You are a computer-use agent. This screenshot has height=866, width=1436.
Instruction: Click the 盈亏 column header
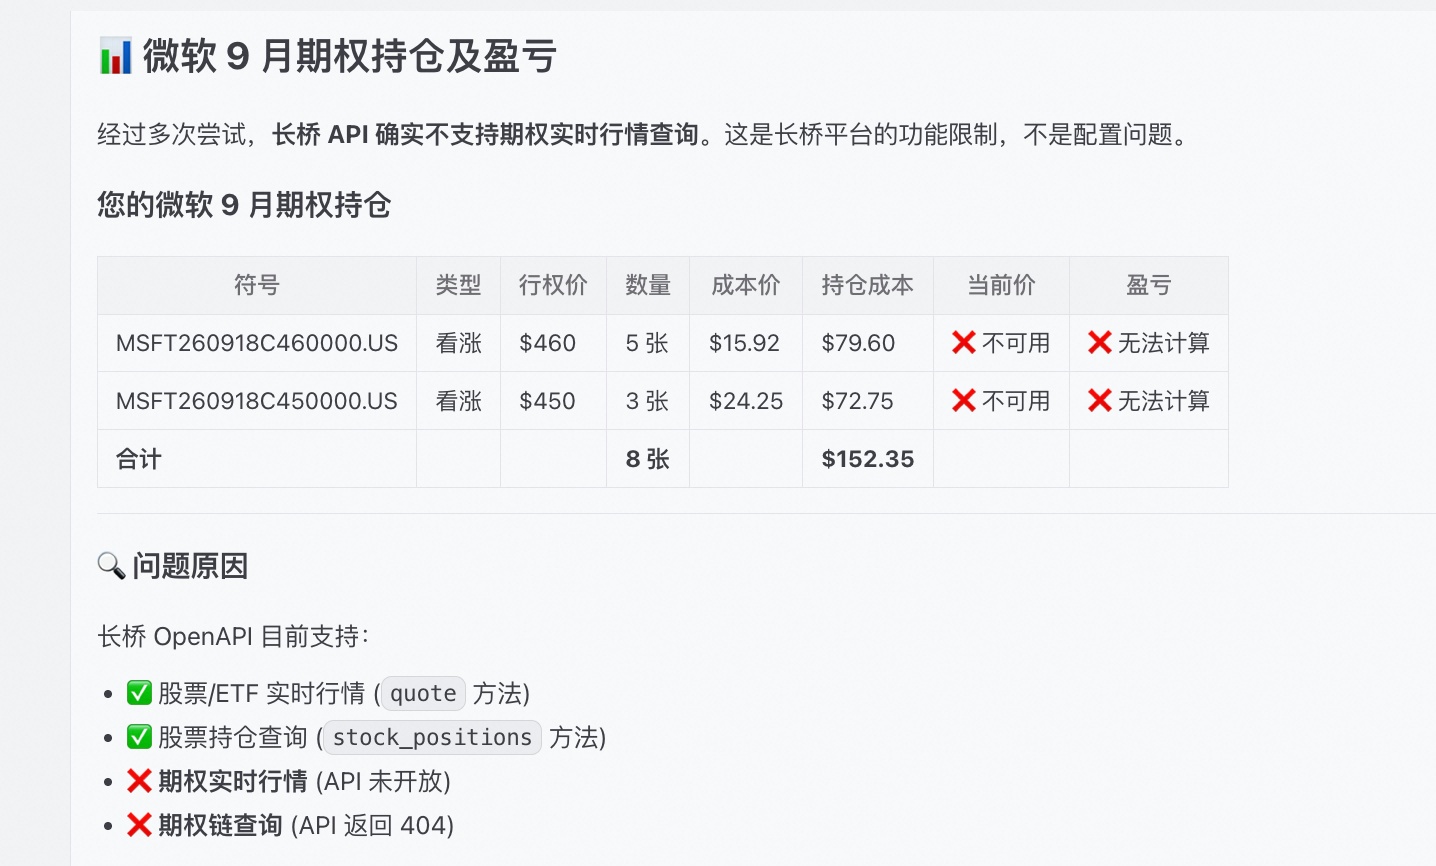pos(1148,285)
